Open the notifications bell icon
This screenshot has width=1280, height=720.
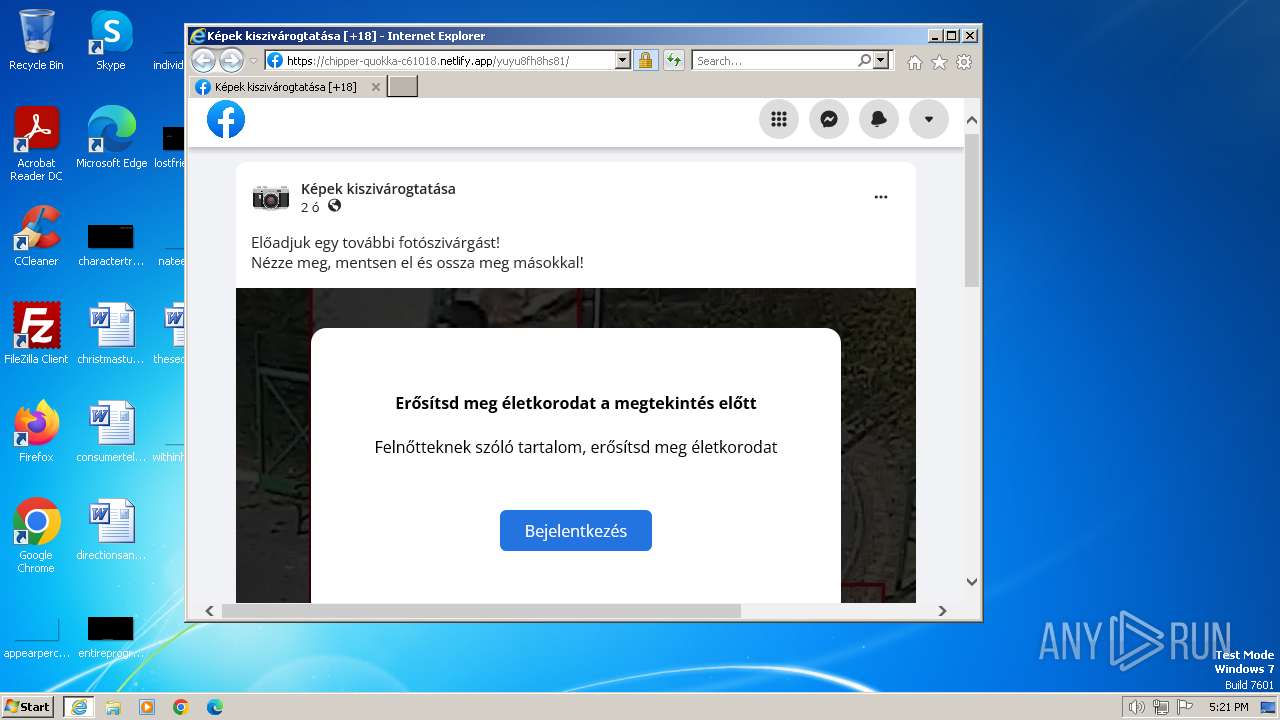point(879,119)
